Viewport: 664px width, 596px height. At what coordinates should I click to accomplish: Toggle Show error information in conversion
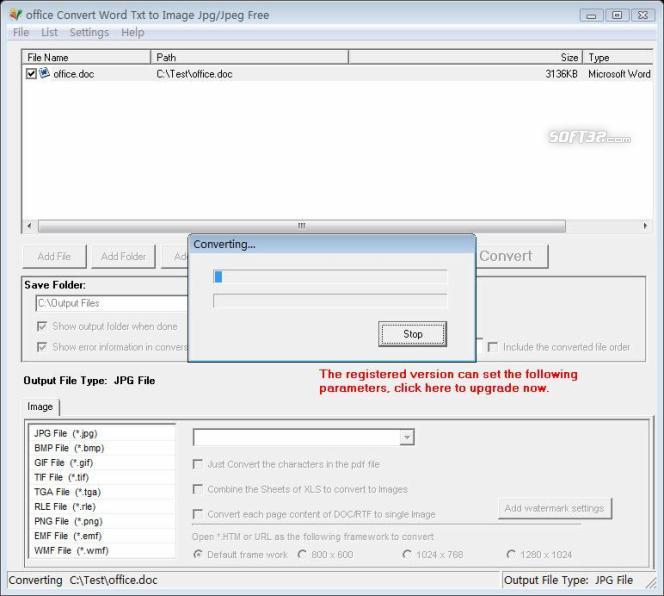click(x=42, y=347)
